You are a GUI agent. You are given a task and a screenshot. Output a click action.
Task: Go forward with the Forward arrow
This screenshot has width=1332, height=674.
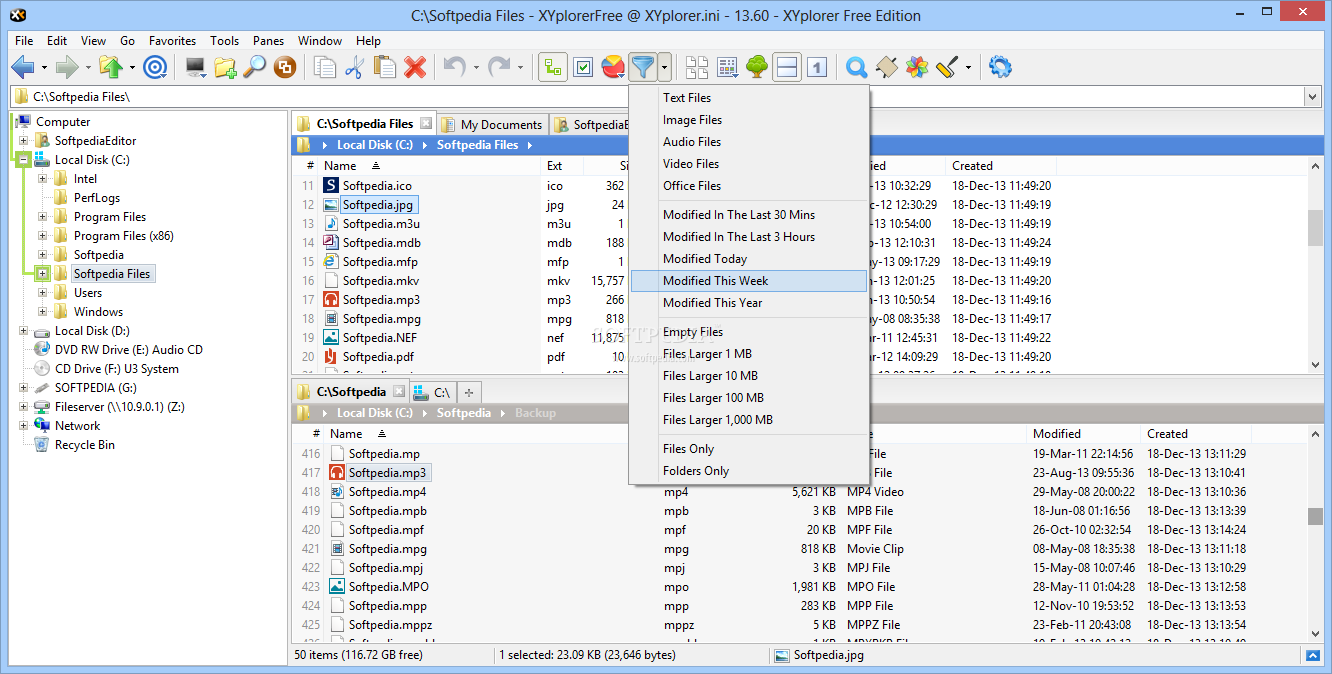67,67
